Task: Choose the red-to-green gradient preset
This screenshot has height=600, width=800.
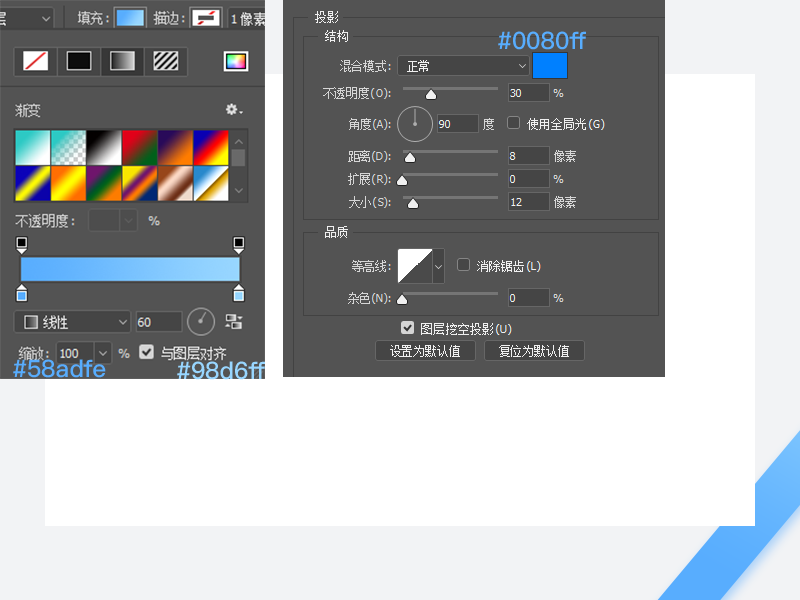Action: 140,147
